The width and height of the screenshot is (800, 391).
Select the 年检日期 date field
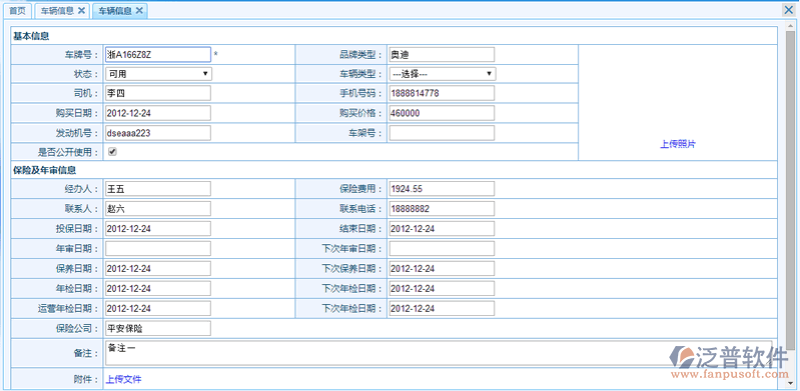point(158,288)
